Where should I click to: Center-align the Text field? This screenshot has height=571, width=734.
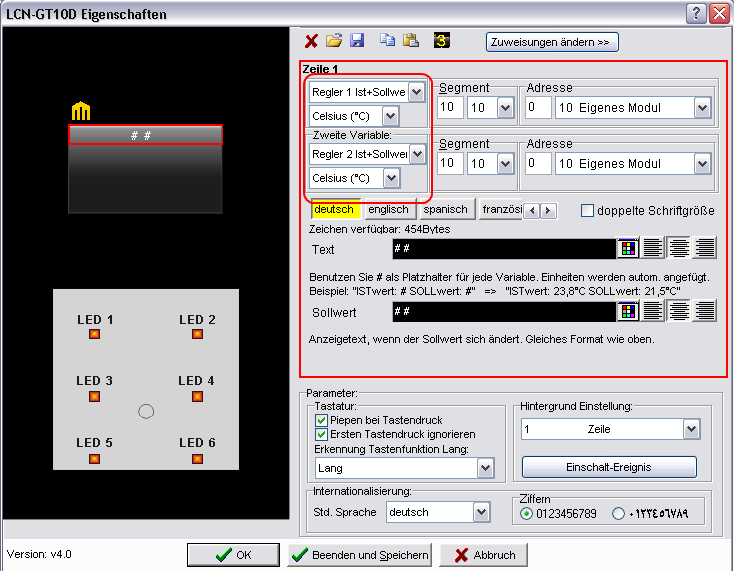point(680,249)
